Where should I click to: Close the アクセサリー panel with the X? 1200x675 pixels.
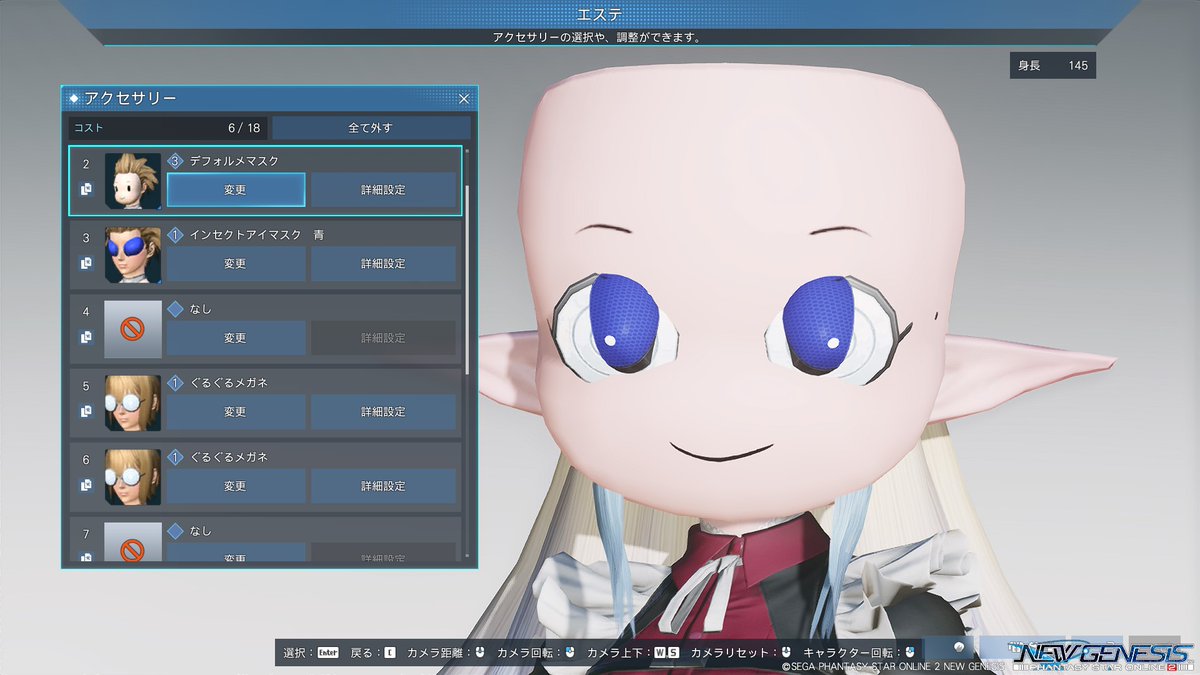coord(464,99)
